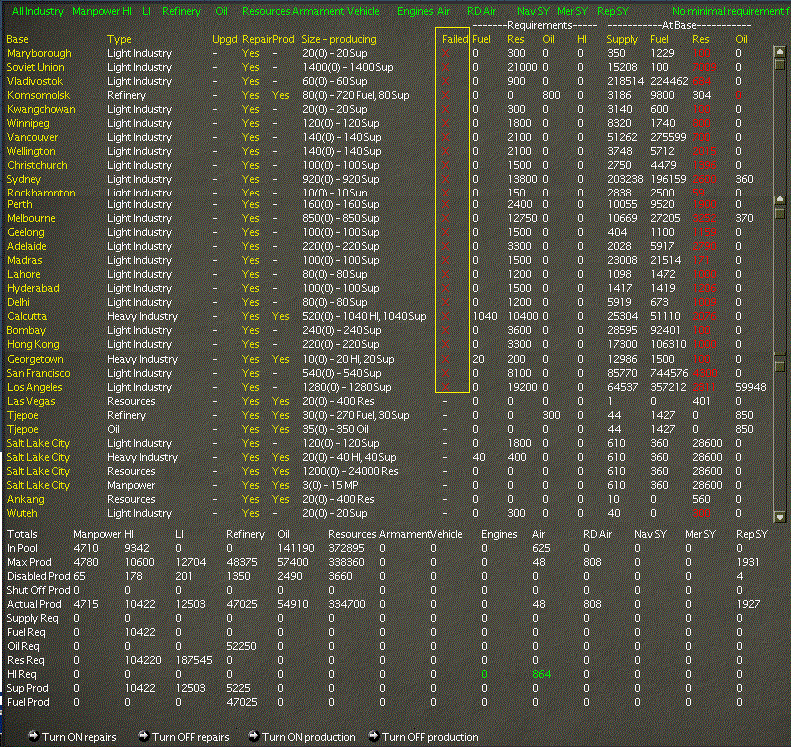
Task: Toggle repair Yes for Soviet Union
Action: [x=250, y=67]
